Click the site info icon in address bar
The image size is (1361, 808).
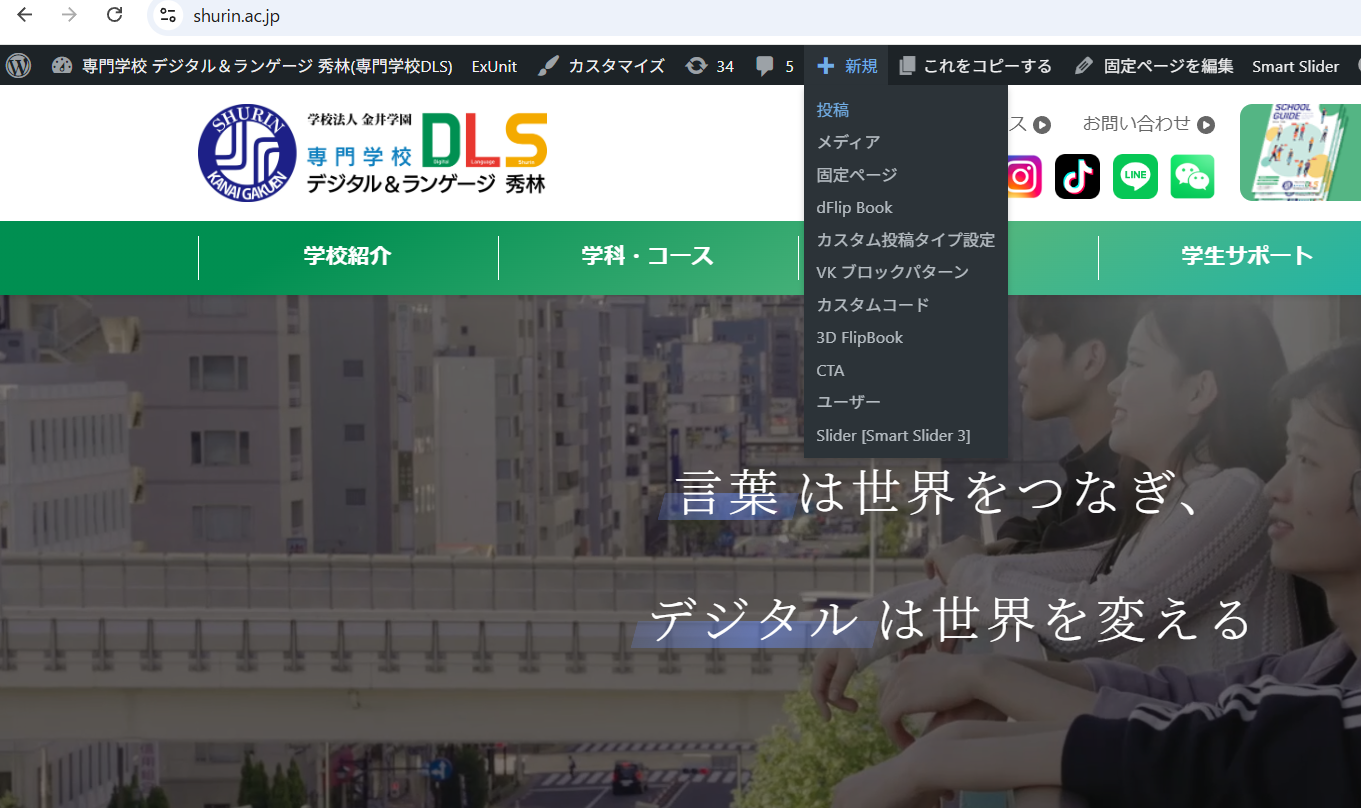click(x=168, y=15)
